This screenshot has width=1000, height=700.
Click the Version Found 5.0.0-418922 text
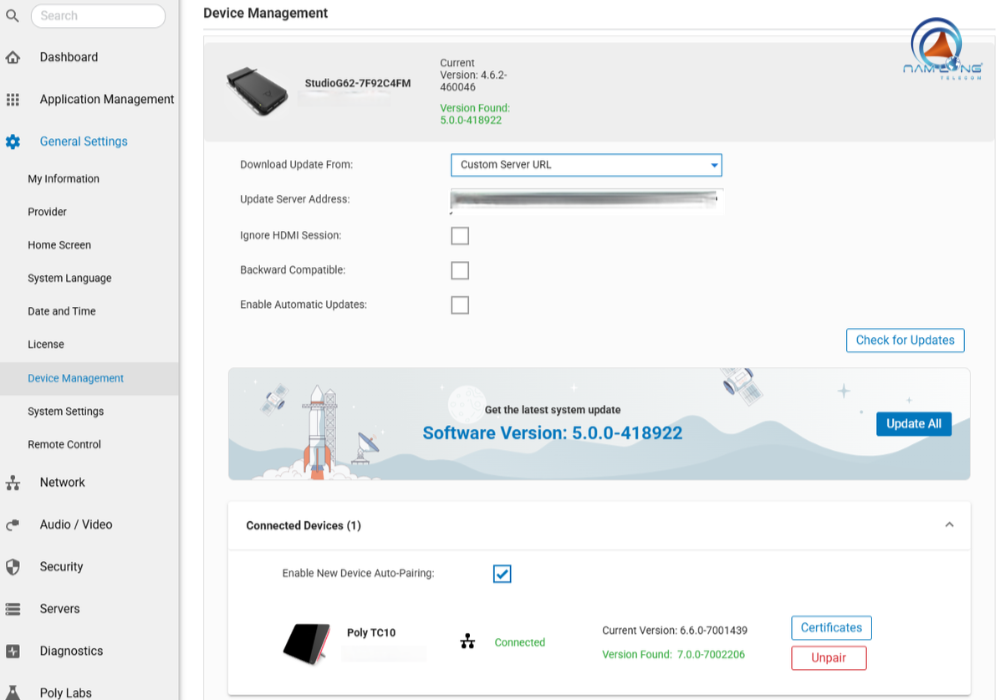coord(475,114)
